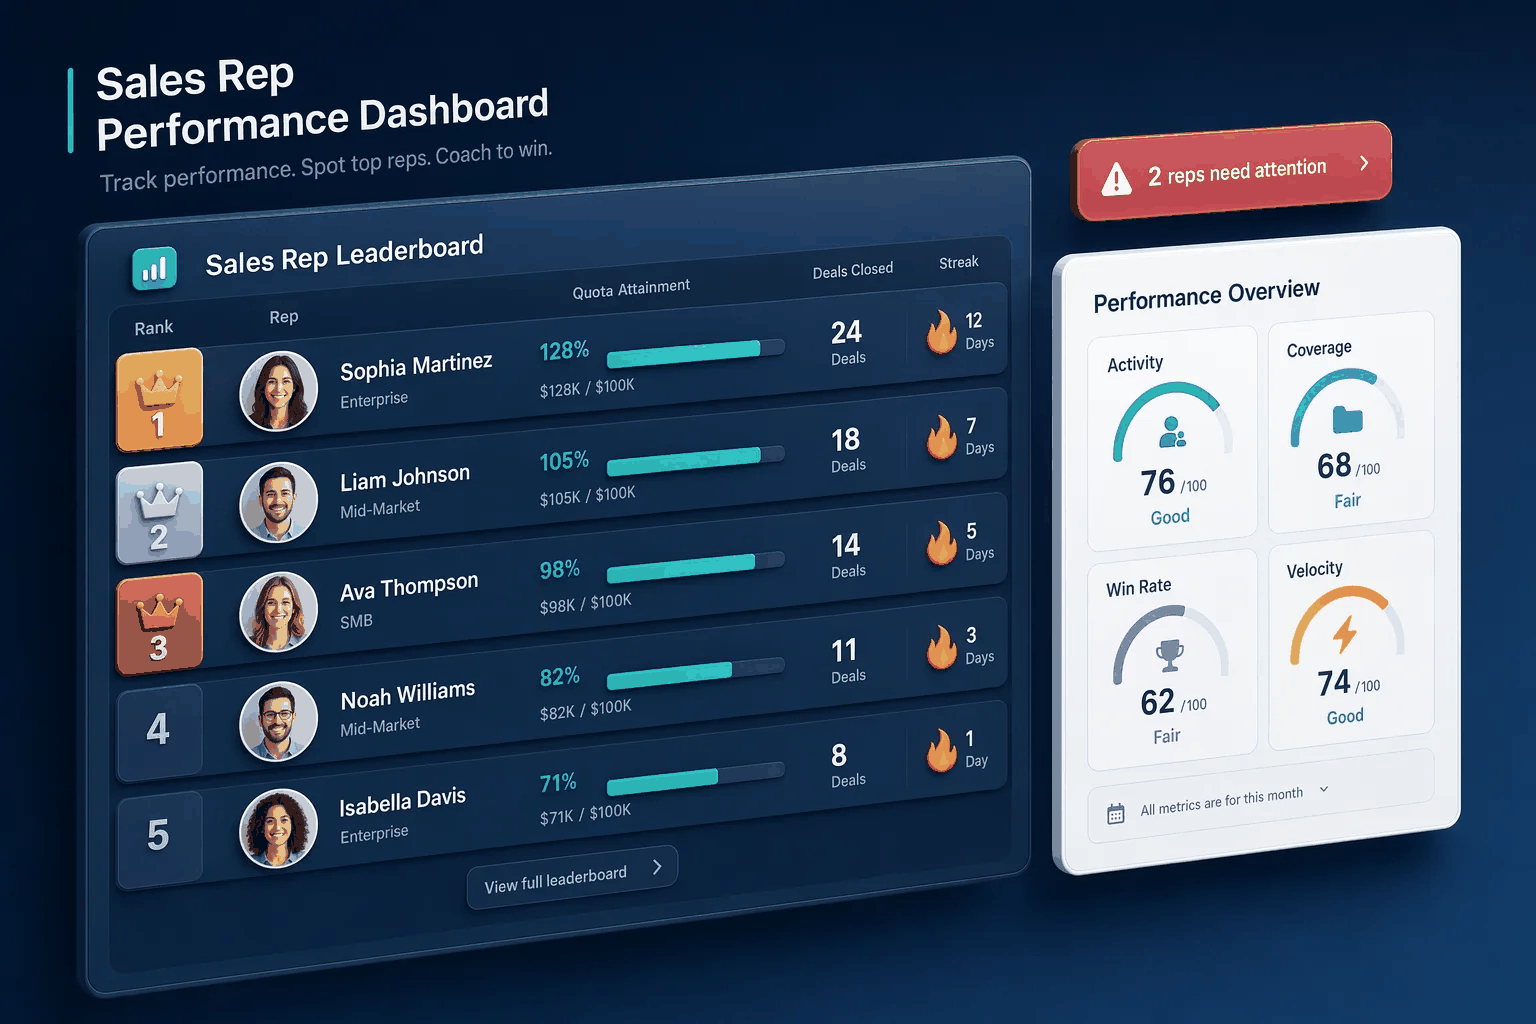Click the silver crown rank 2 badge

pos(159,513)
